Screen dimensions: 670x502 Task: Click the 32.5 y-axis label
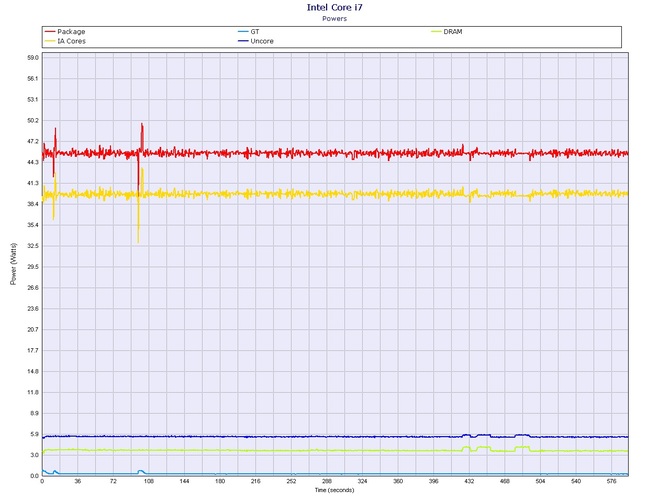(x=33, y=246)
